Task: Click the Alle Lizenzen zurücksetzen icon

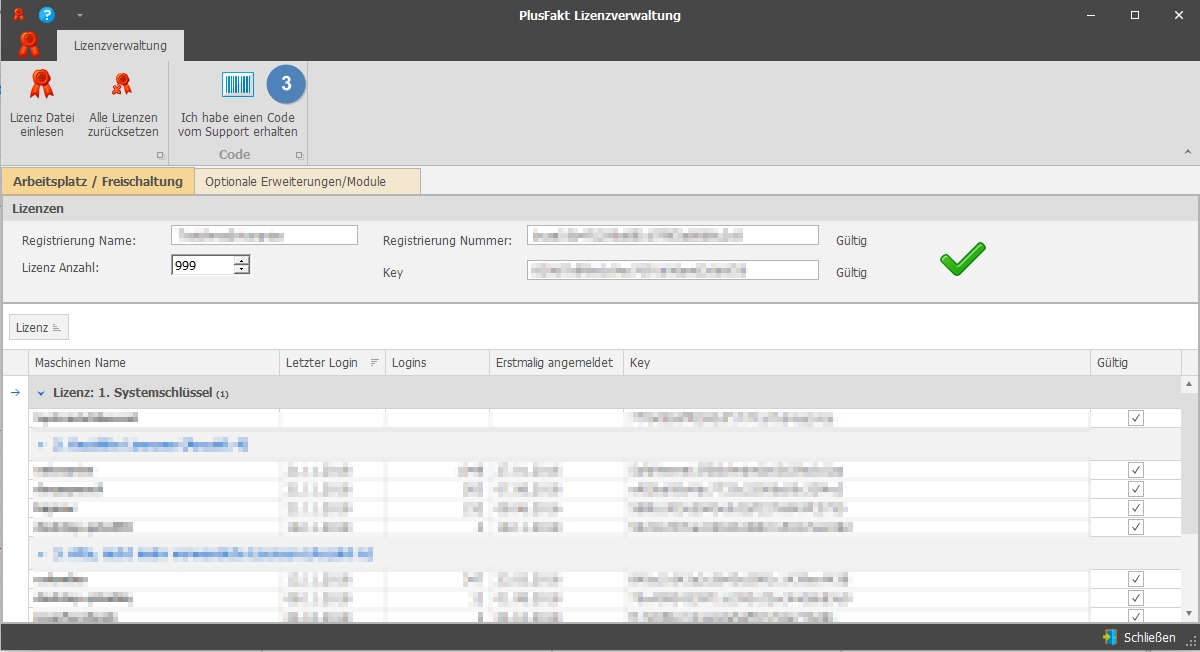Action: tap(122, 84)
